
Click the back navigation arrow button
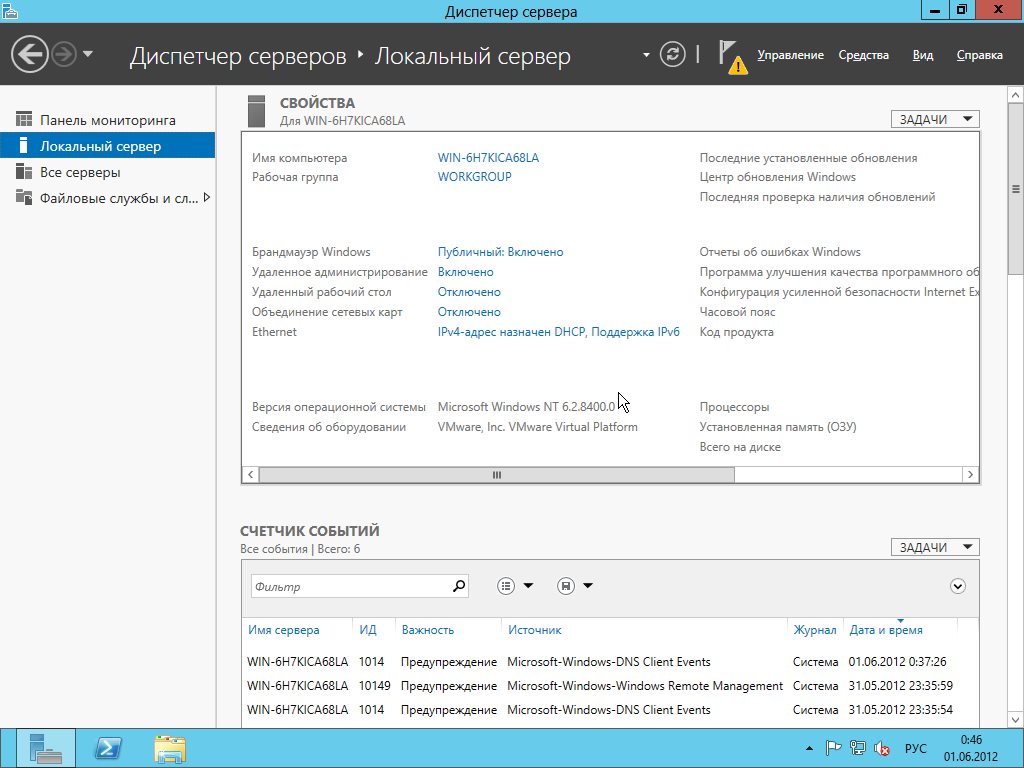(29, 54)
